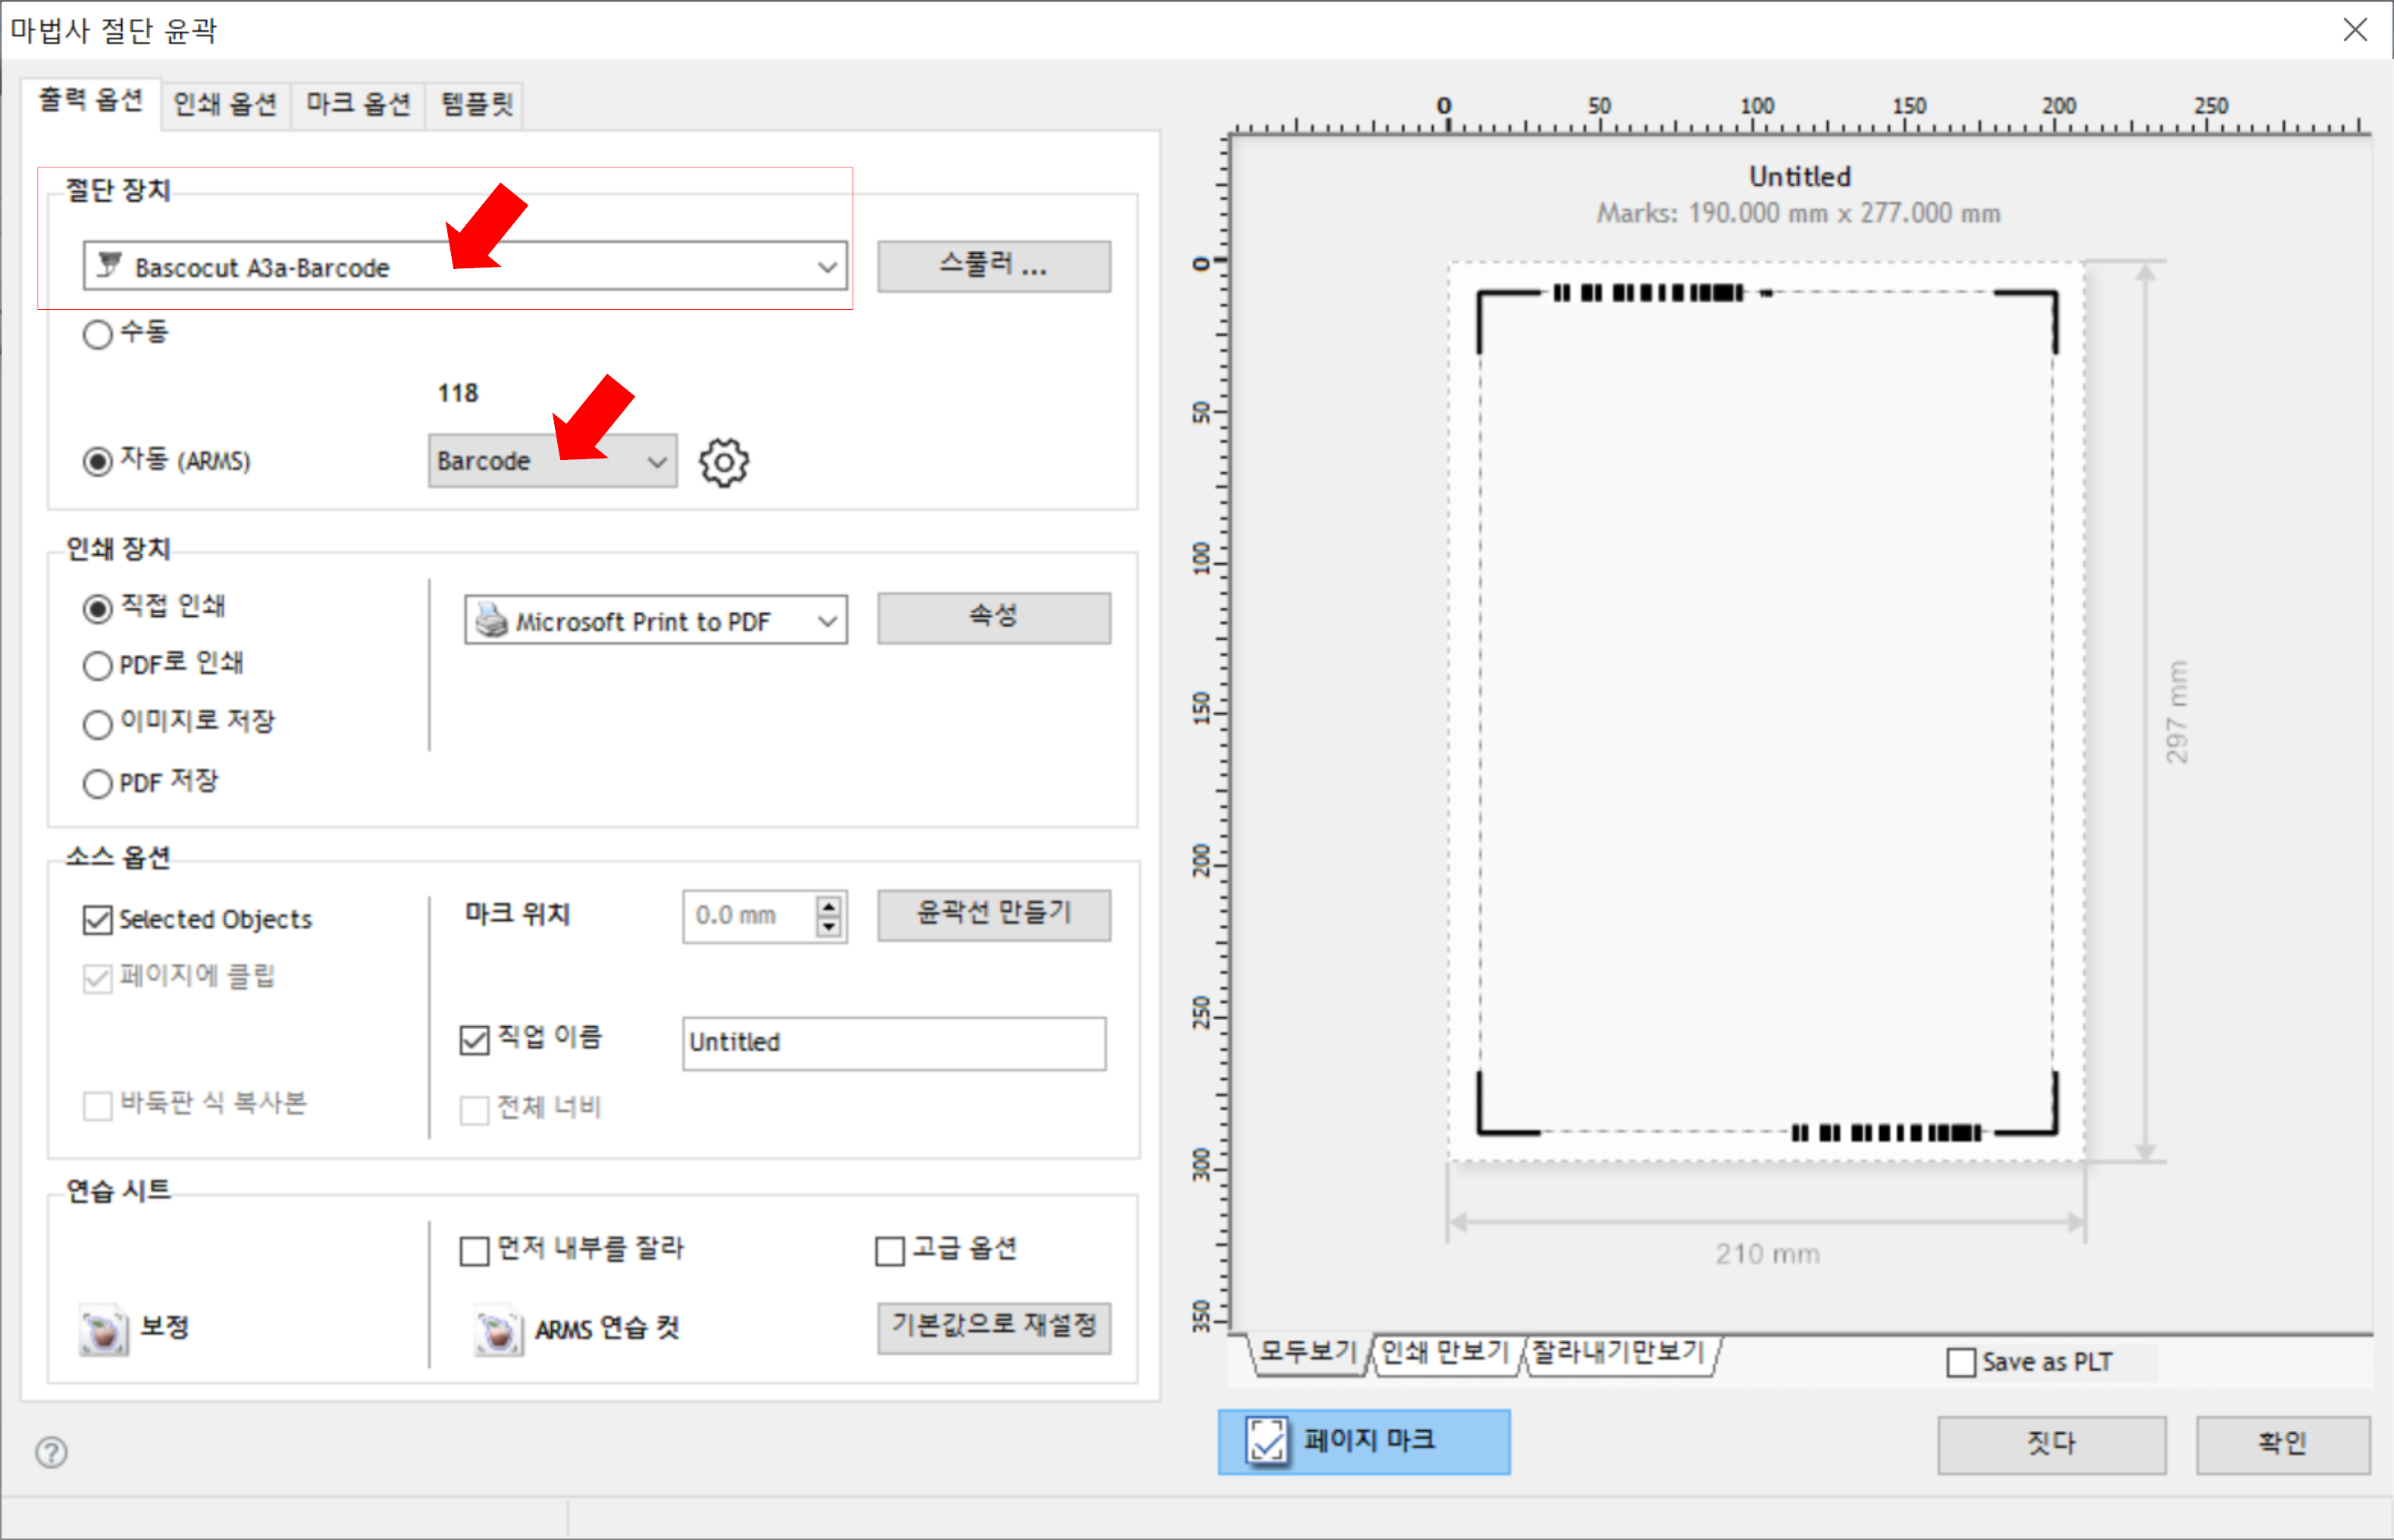This screenshot has height=1540, width=2394.
Task: Click the help question mark icon
Action: coord(51,1451)
